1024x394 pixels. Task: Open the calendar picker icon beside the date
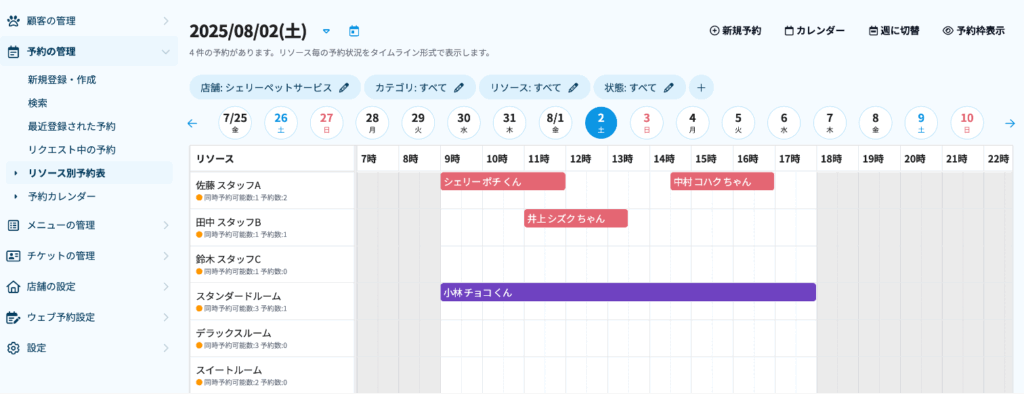354,31
